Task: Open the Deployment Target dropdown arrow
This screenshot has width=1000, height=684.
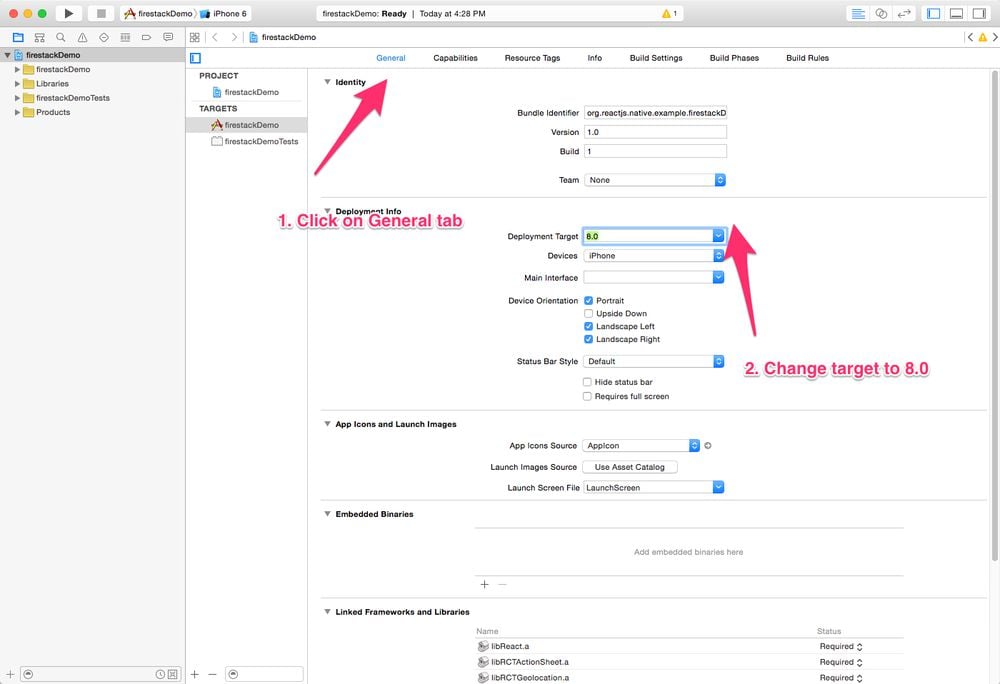Action: 718,236
